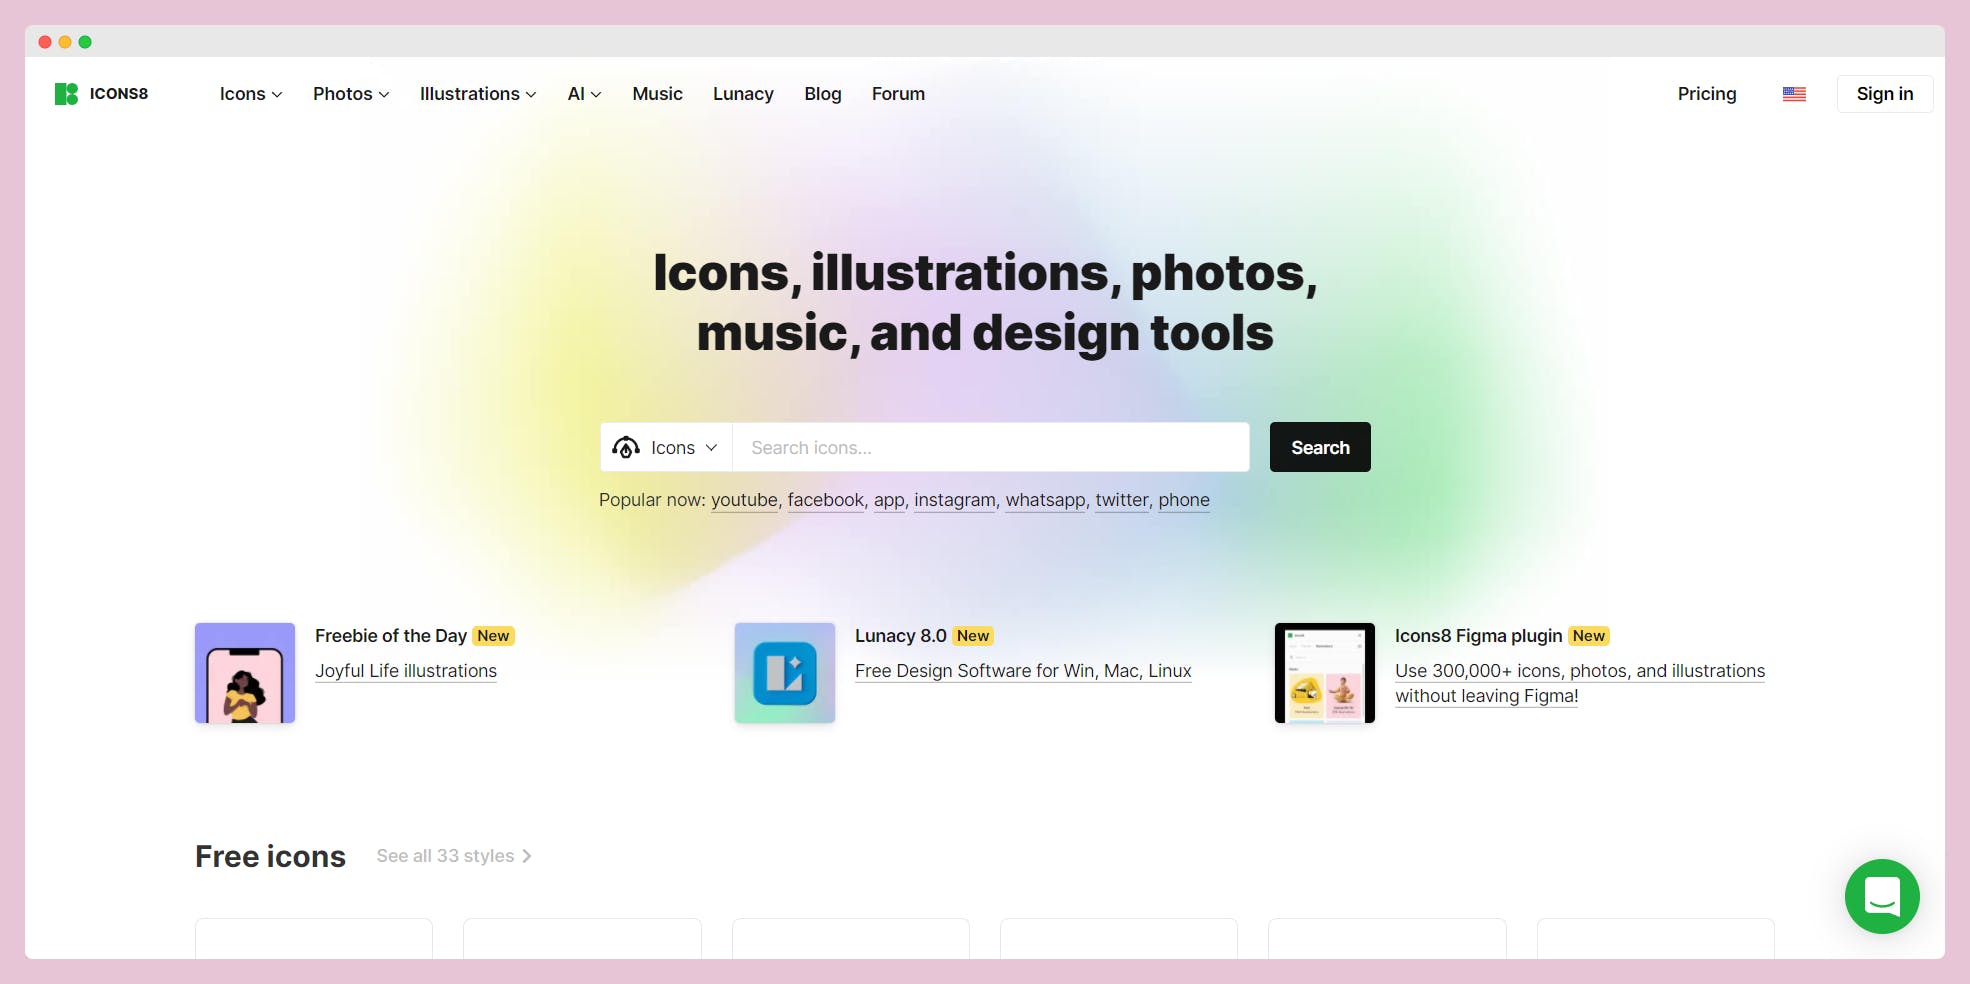
Task: Open the Music page
Action: pos(657,94)
